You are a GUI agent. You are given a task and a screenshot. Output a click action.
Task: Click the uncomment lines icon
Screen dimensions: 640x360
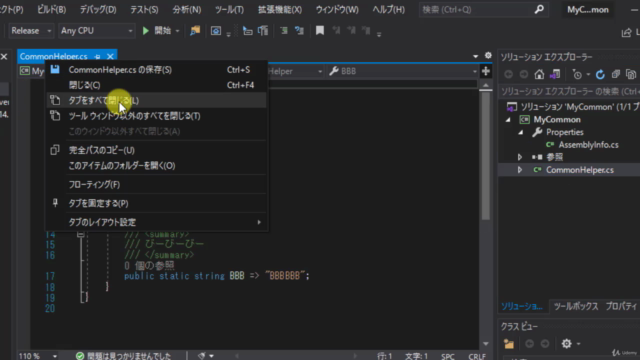tap(299, 31)
